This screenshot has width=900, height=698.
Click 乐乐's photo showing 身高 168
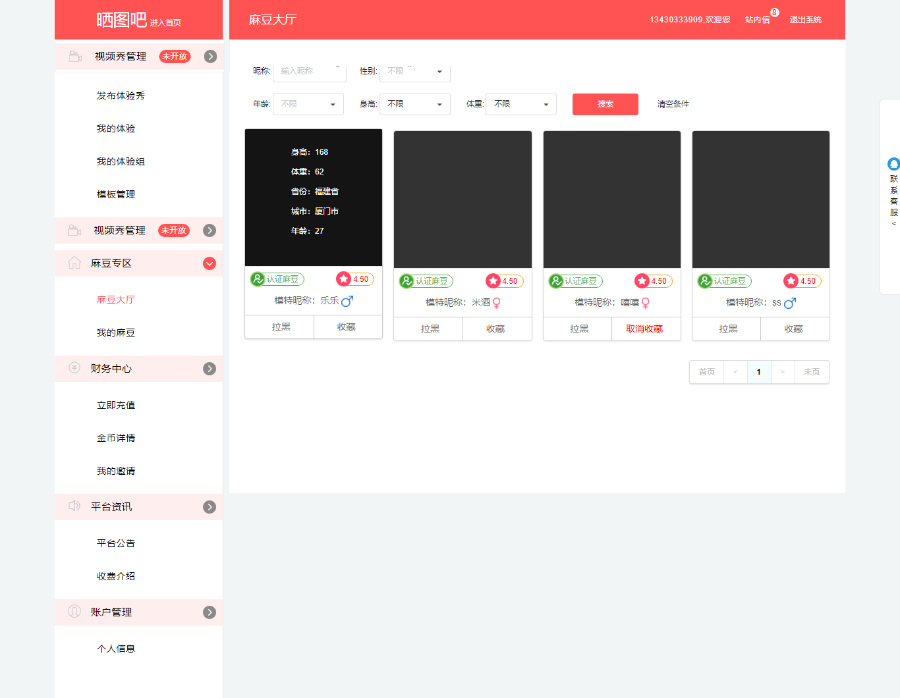pos(313,197)
